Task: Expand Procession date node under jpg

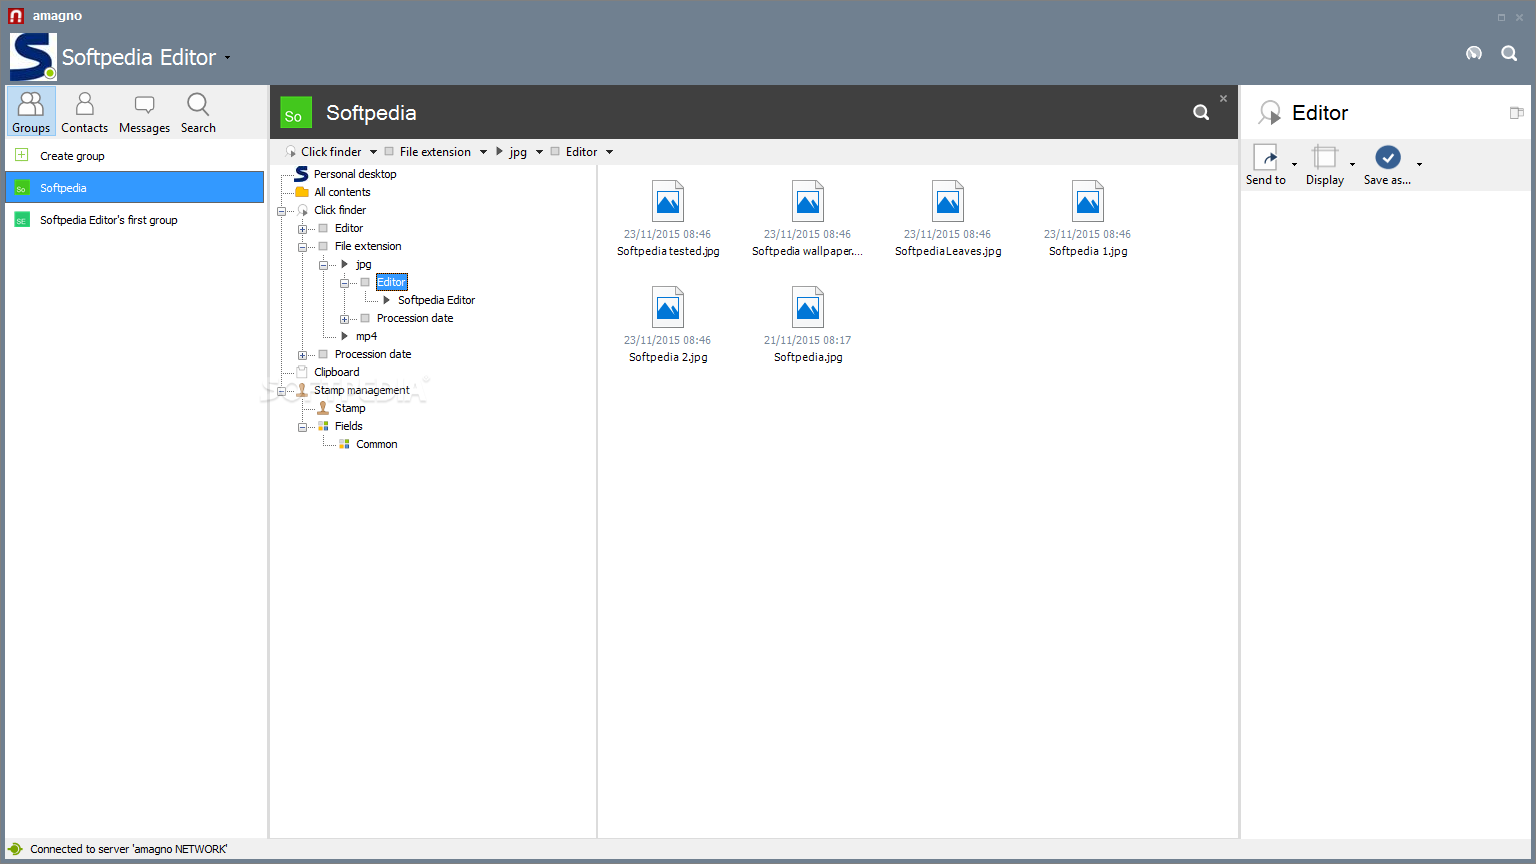Action: [344, 319]
